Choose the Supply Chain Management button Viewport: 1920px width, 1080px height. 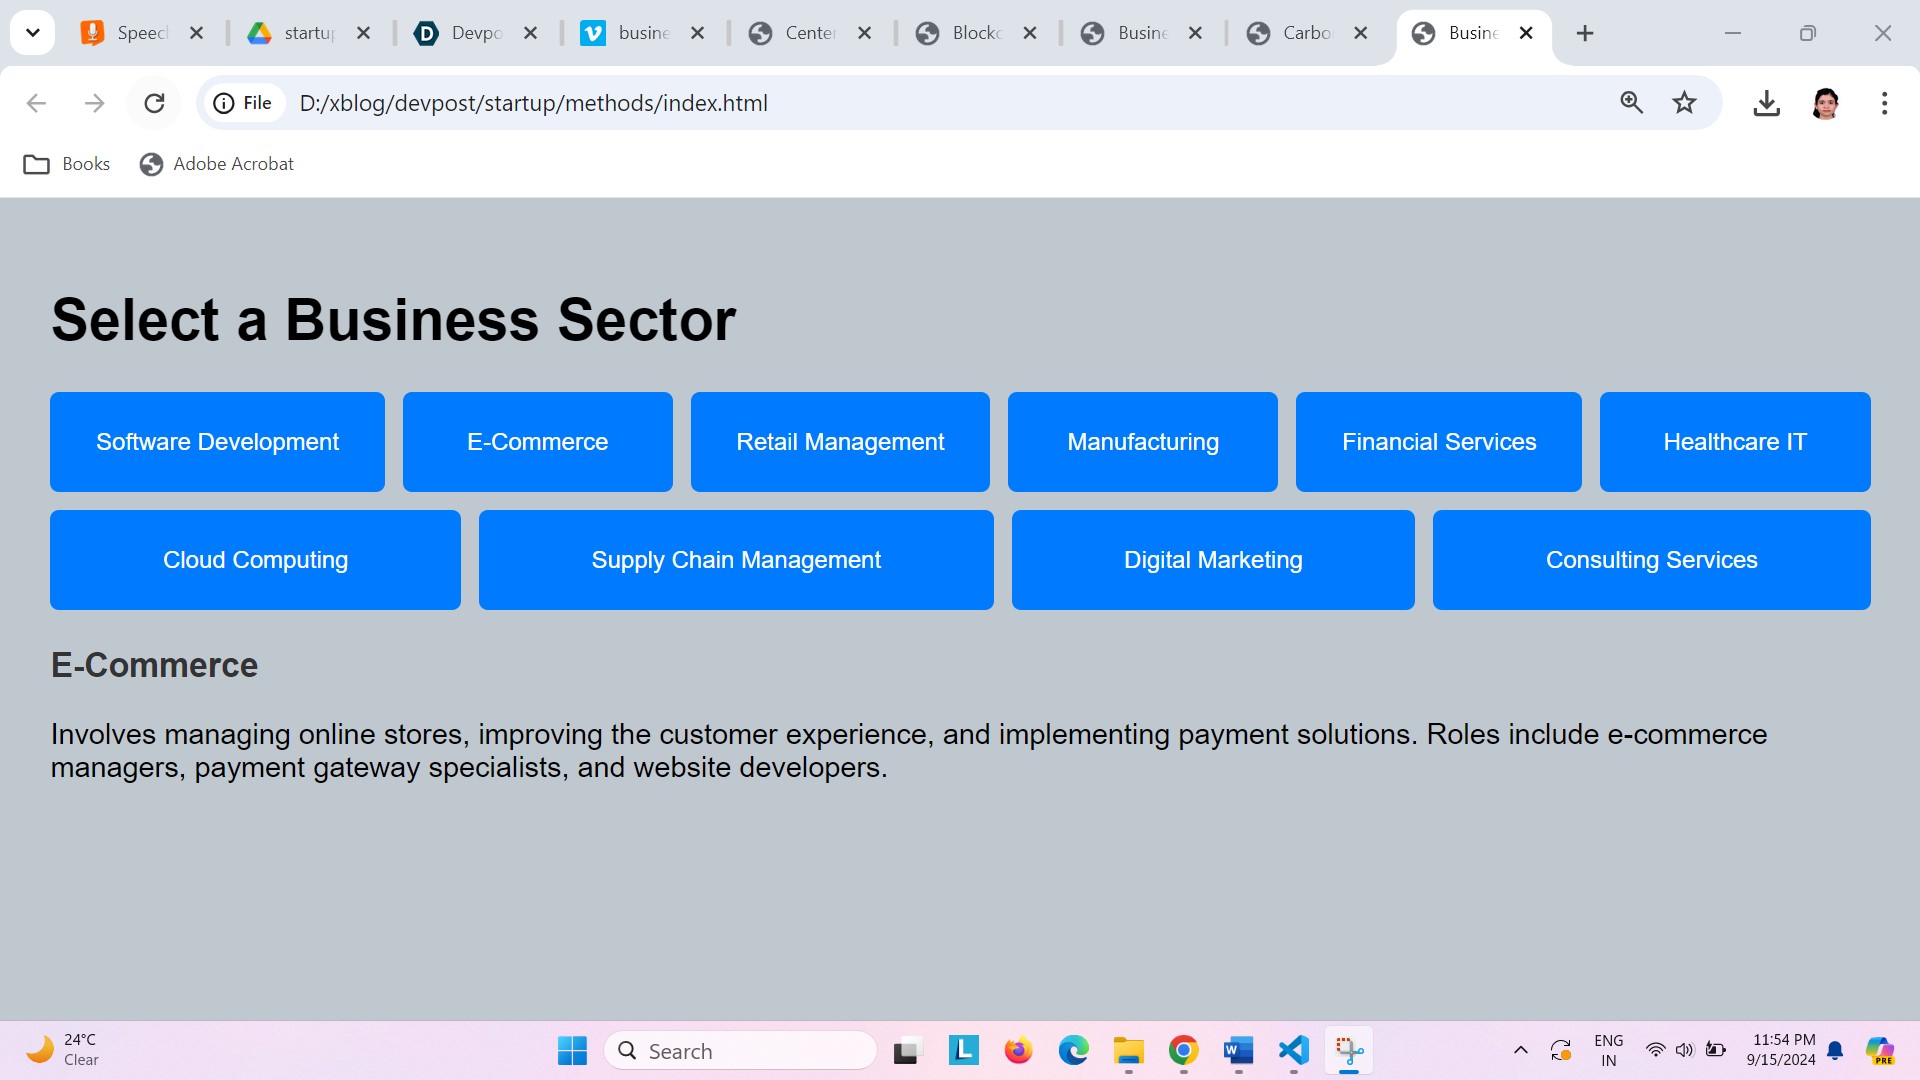736,560
